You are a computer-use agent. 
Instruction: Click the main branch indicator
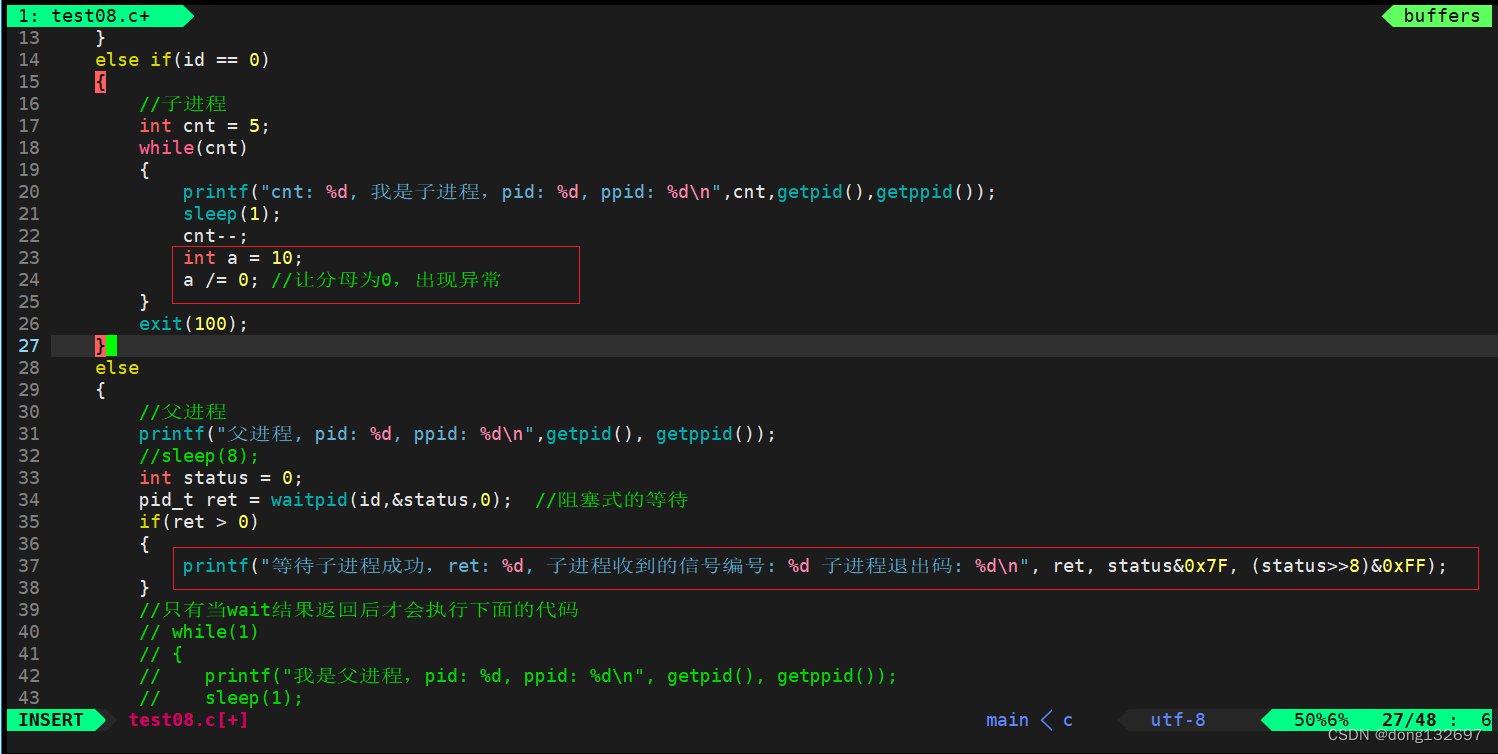[x=1007, y=720]
